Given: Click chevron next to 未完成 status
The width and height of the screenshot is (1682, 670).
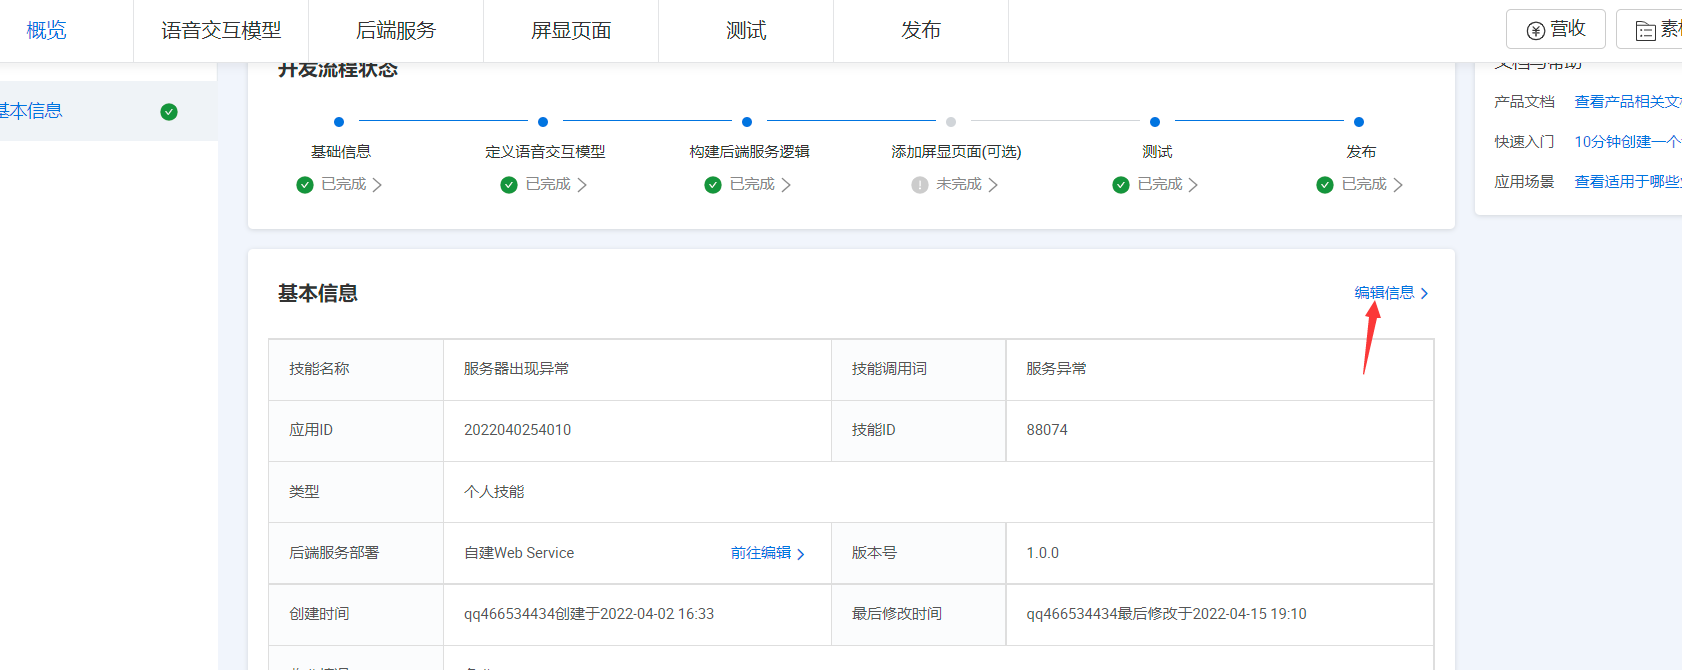Looking at the screenshot, I should [x=993, y=185].
